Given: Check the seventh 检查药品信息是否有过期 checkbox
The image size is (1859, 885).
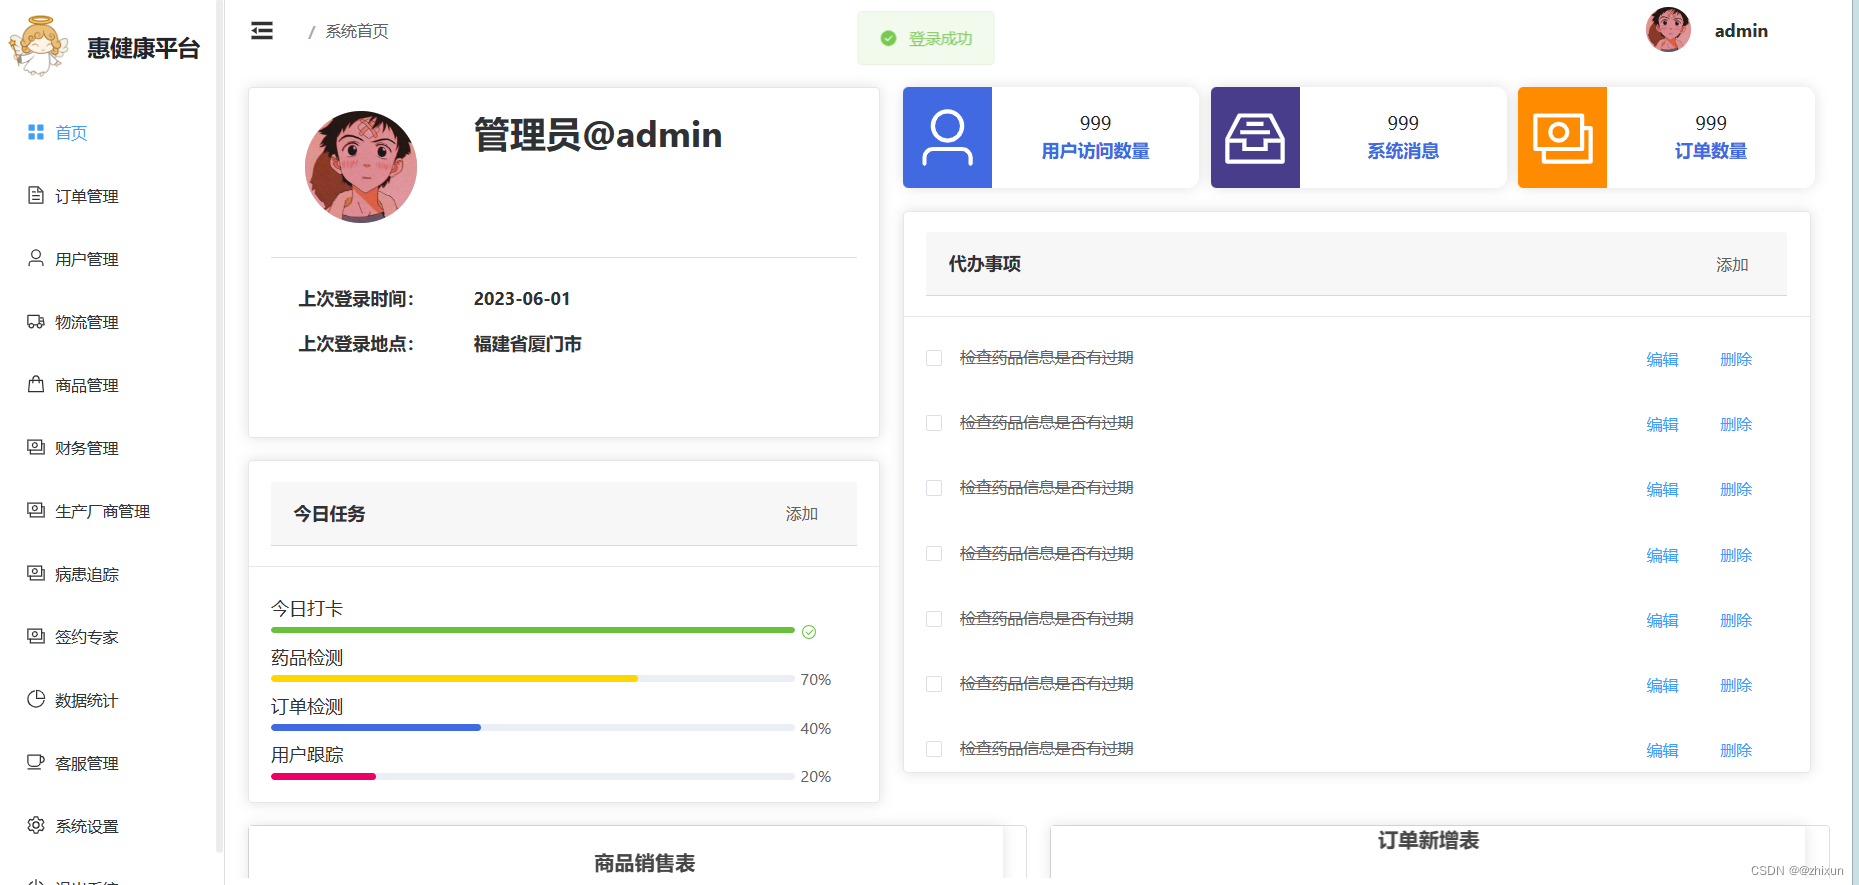Looking at the screenshot, I should [934, 749].
